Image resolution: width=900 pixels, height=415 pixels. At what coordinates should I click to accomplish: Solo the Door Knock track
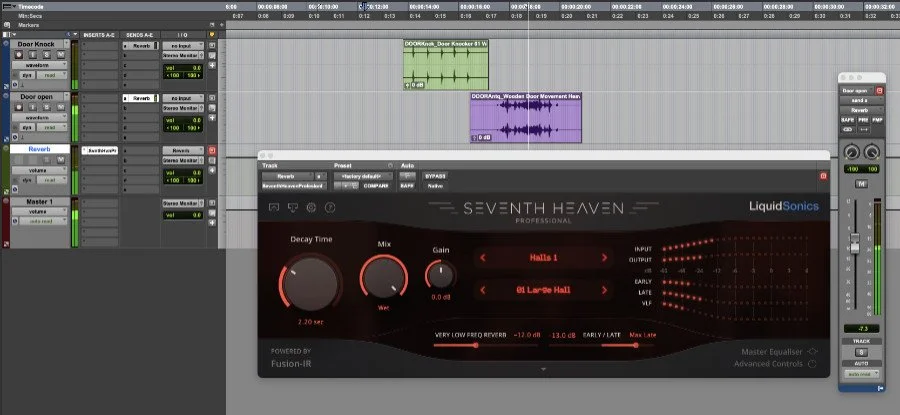pyautogui.click(x=46, y=55)
